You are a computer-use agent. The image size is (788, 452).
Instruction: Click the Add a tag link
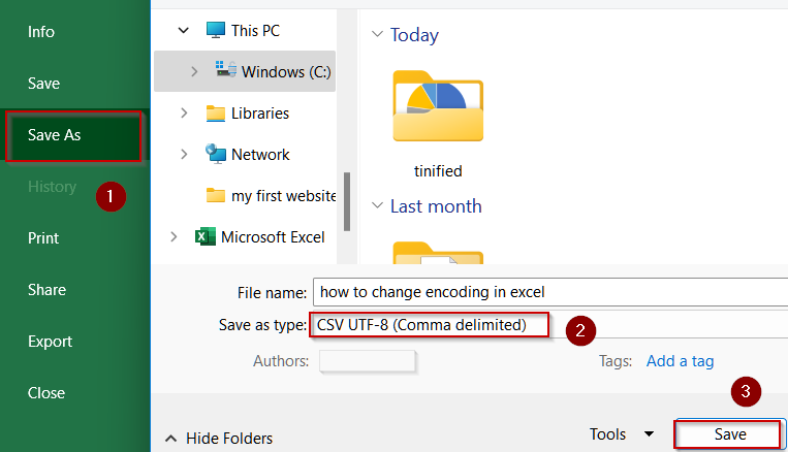point(680,361)
